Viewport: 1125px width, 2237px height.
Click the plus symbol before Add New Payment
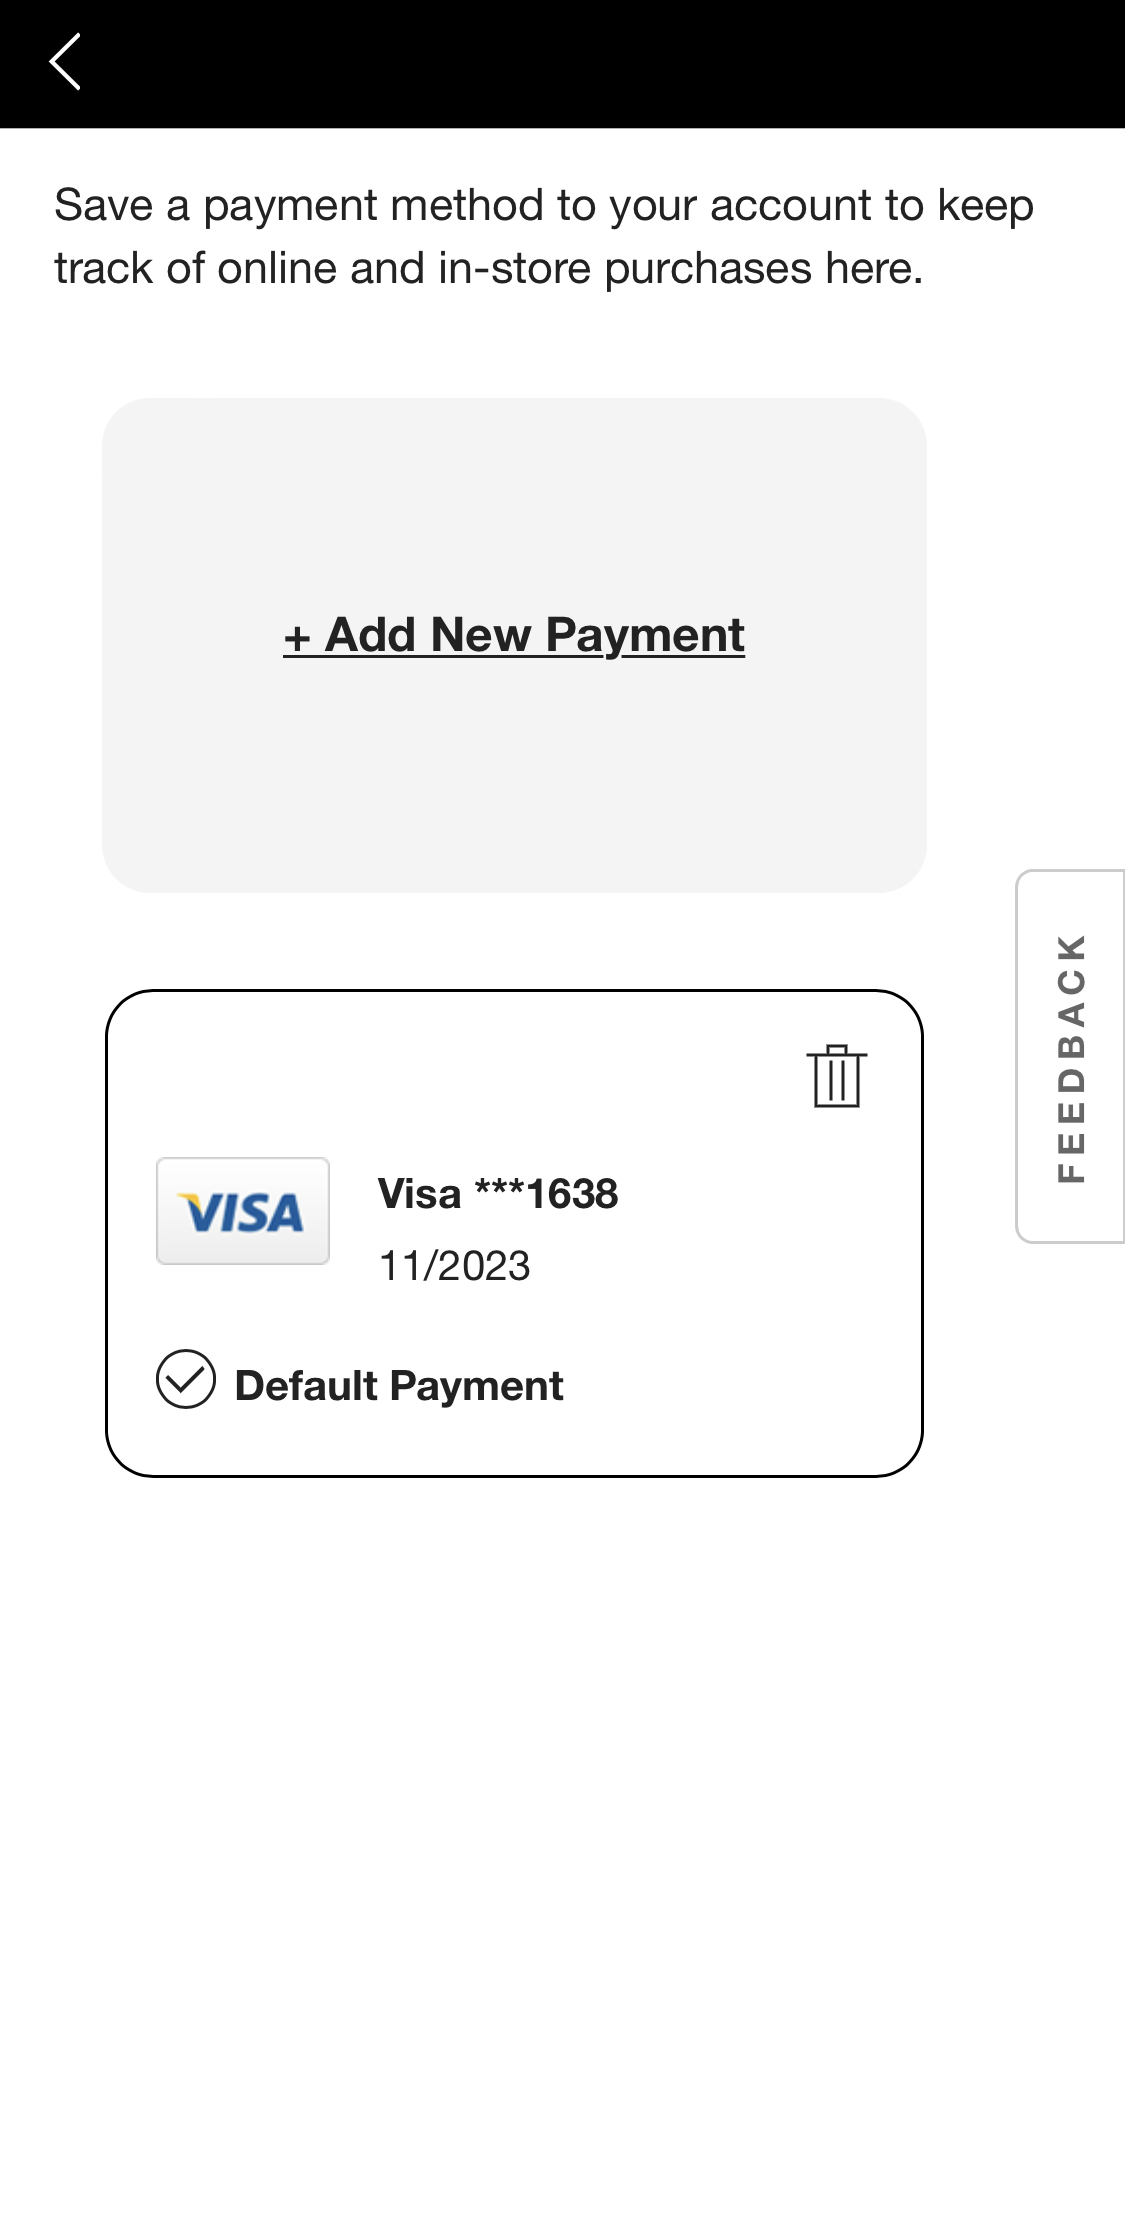click(300, 634)
